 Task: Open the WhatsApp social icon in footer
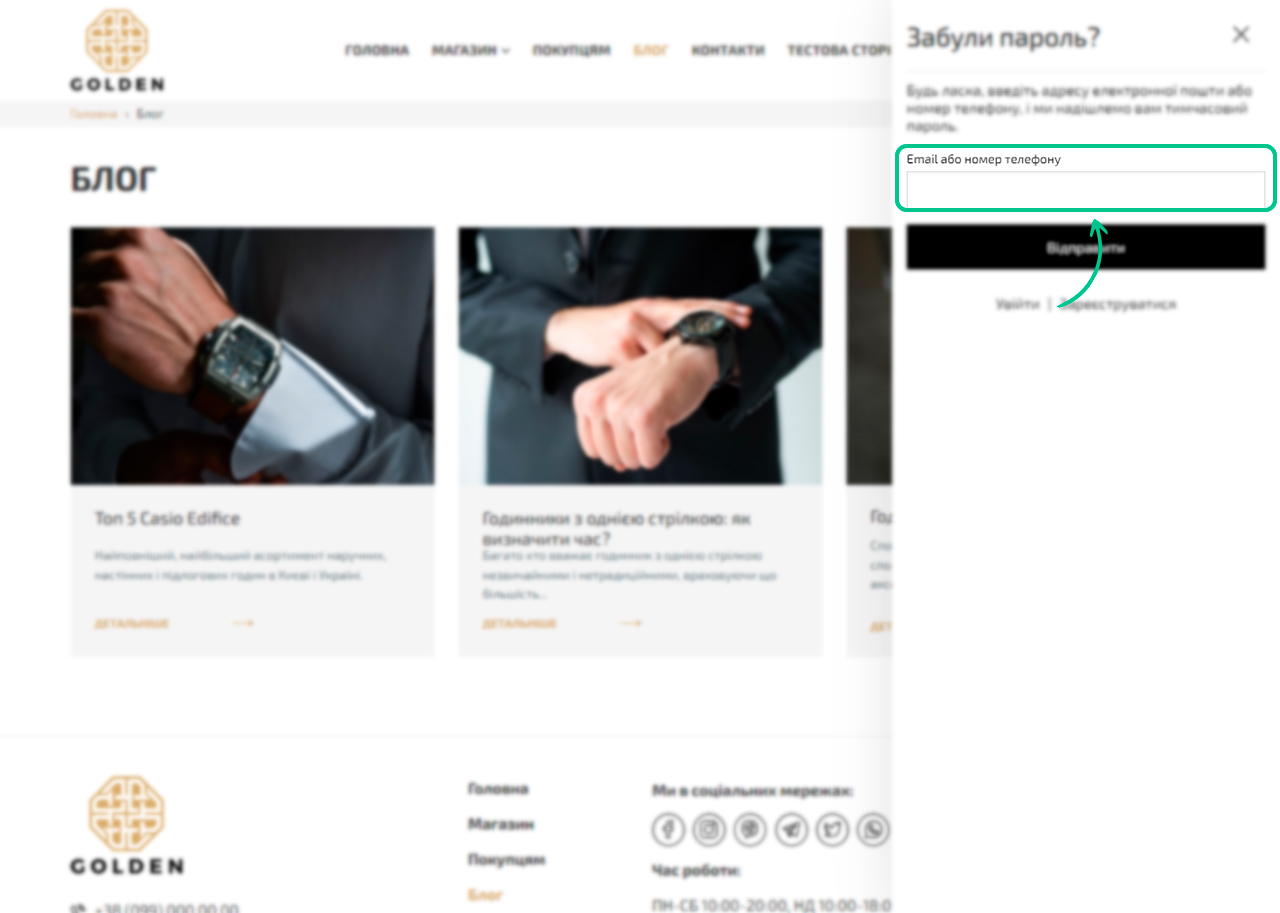(x=873, y=829)
